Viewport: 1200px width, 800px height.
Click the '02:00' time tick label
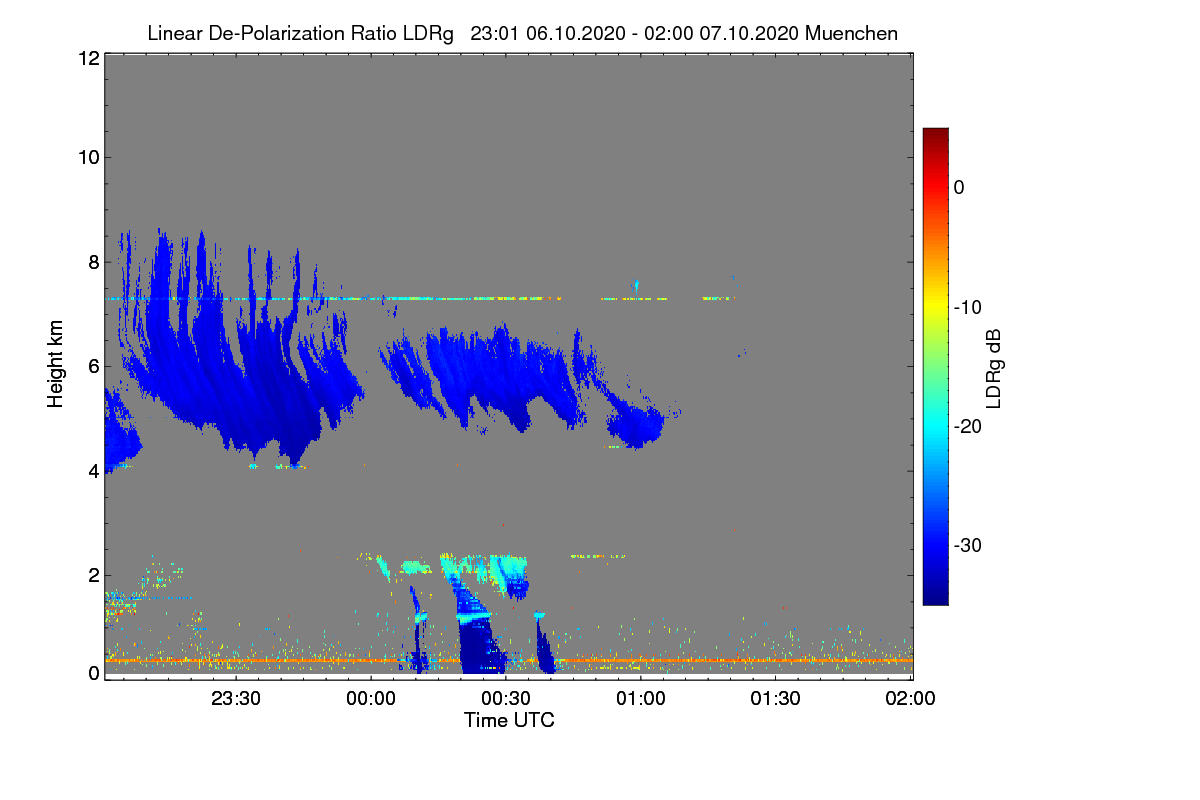click(x=910, y=700)
